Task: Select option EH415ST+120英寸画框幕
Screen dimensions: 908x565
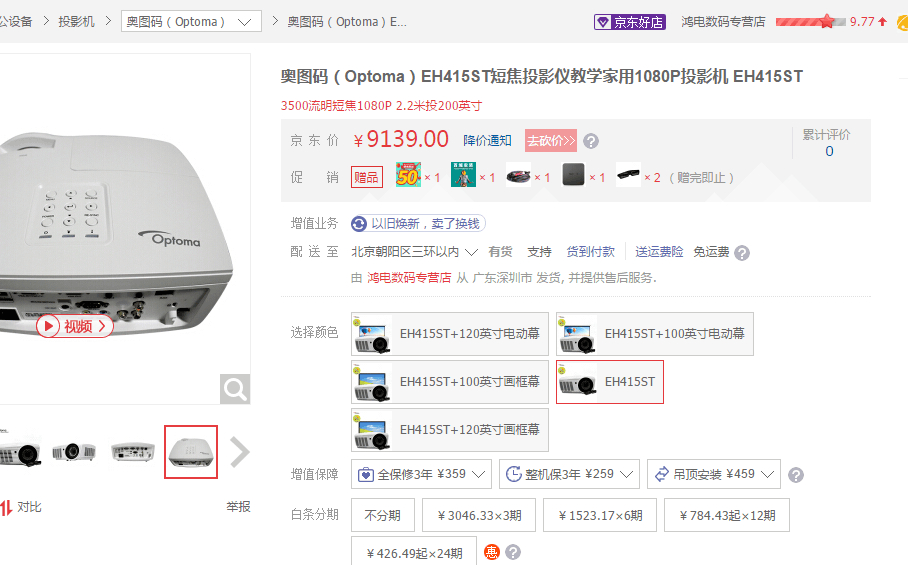Action: click(450, 430)
